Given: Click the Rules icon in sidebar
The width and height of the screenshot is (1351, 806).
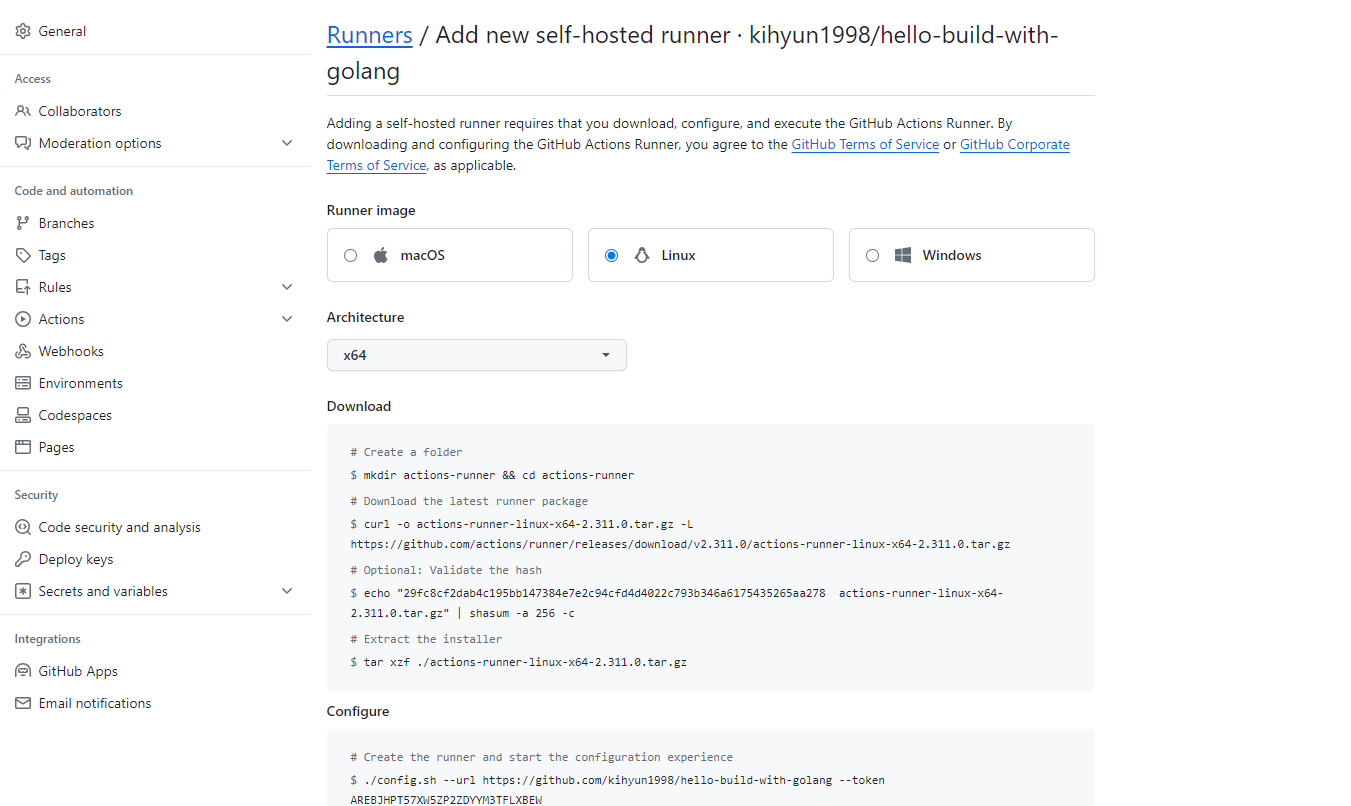Looking at the screenshot, I should pos(23,287).
